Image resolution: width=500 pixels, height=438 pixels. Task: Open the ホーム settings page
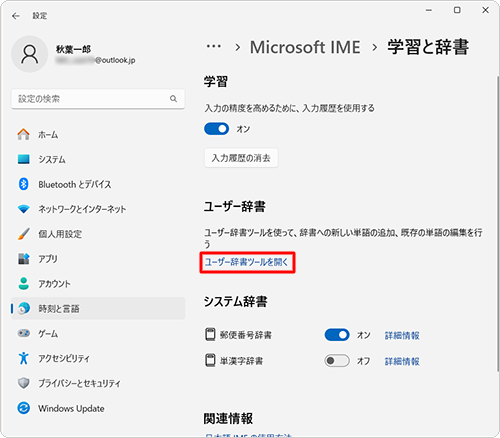pyautogui.click(x=98, y=134)
